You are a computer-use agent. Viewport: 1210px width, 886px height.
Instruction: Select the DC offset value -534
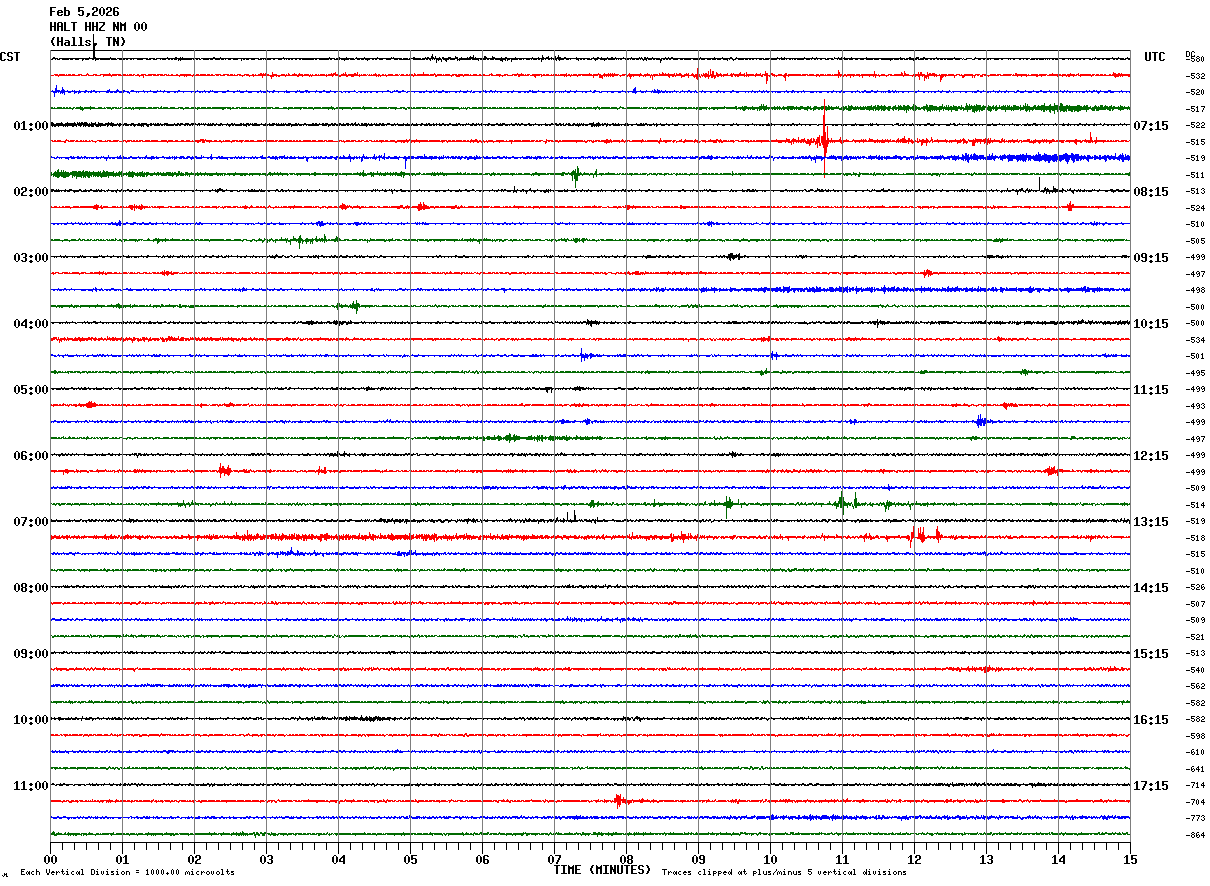click(x=1195, y=340)
